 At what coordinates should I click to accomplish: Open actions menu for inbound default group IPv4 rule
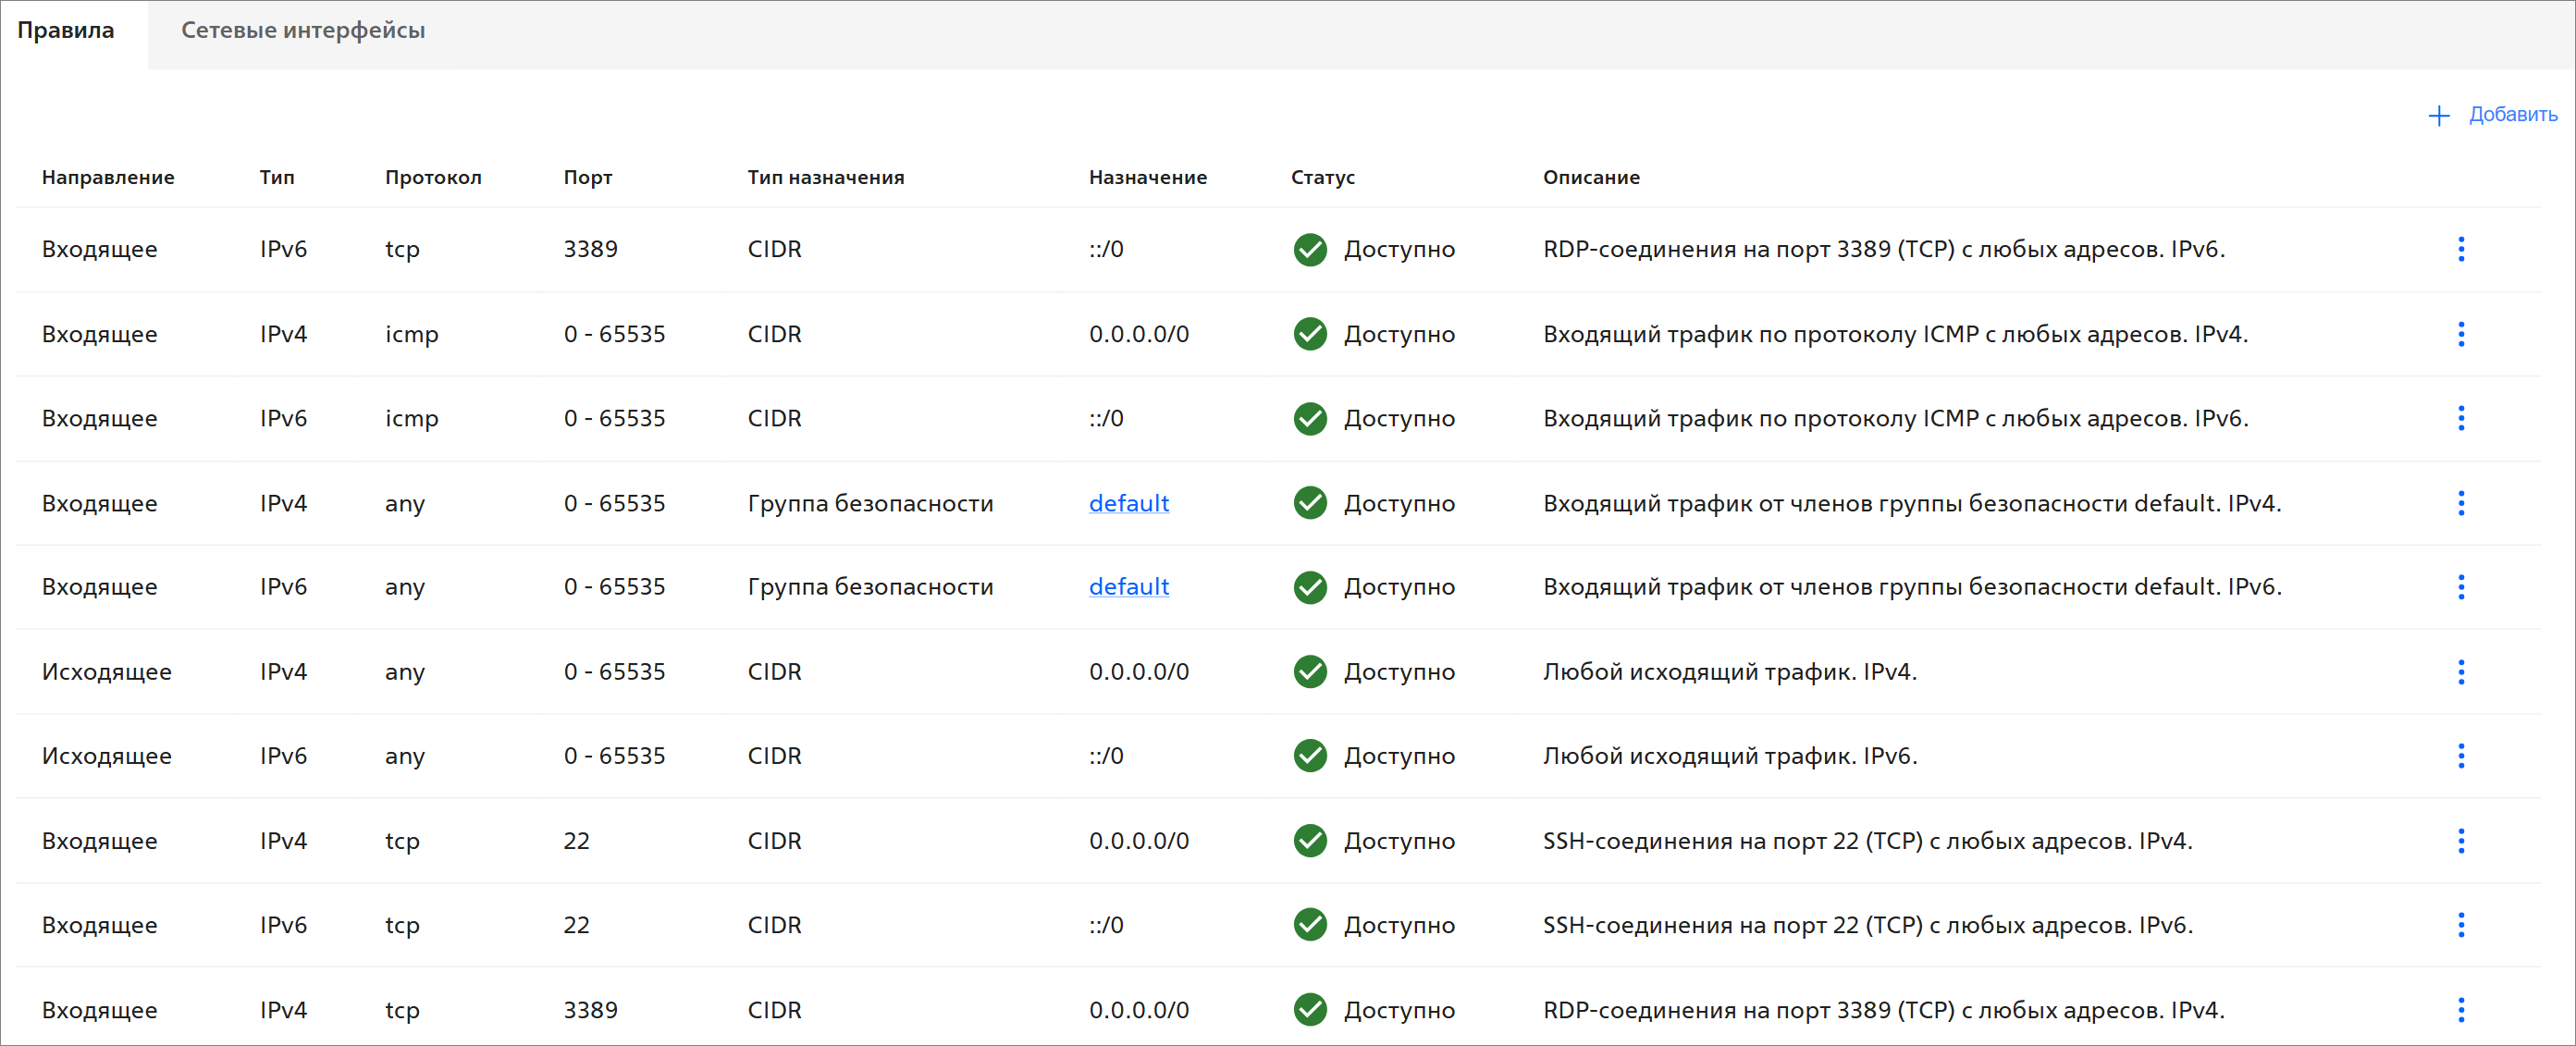(x=2461, y=503)
